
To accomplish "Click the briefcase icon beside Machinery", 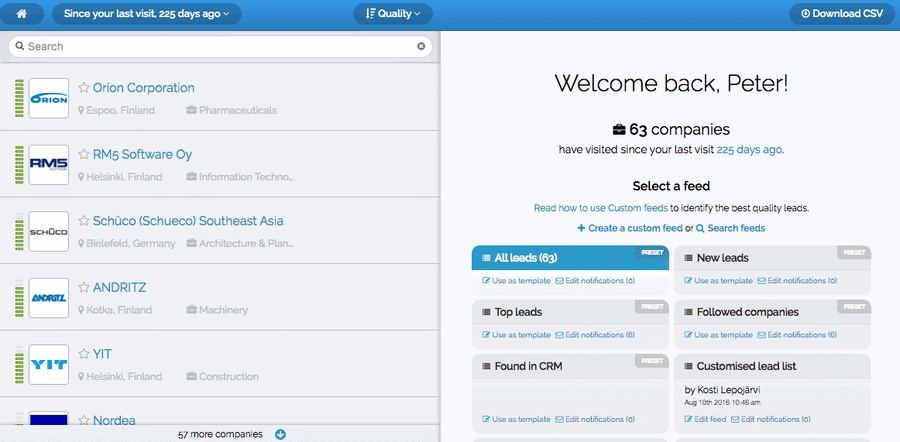I will coord(192,310).
